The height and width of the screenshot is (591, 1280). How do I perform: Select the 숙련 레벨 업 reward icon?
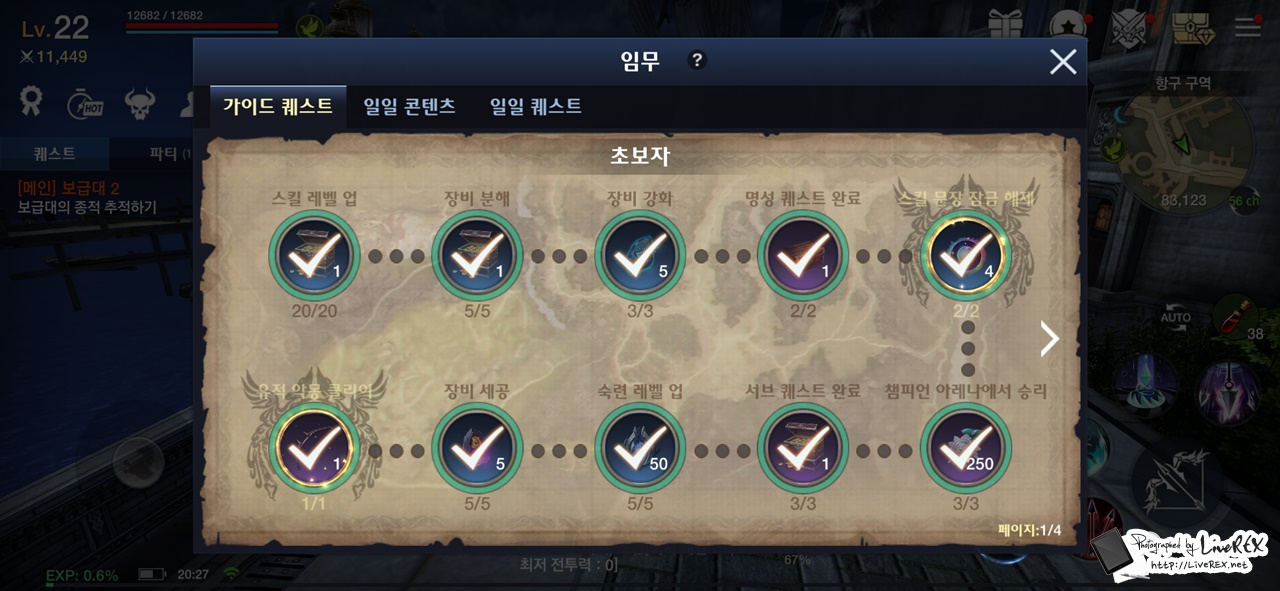pyautogui.click(x=640, y=449)
